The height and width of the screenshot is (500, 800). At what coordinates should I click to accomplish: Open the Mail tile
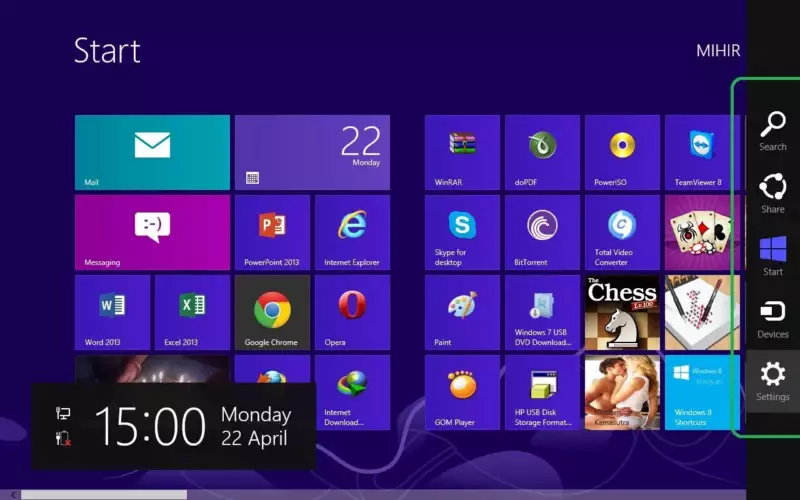[152, 152]
